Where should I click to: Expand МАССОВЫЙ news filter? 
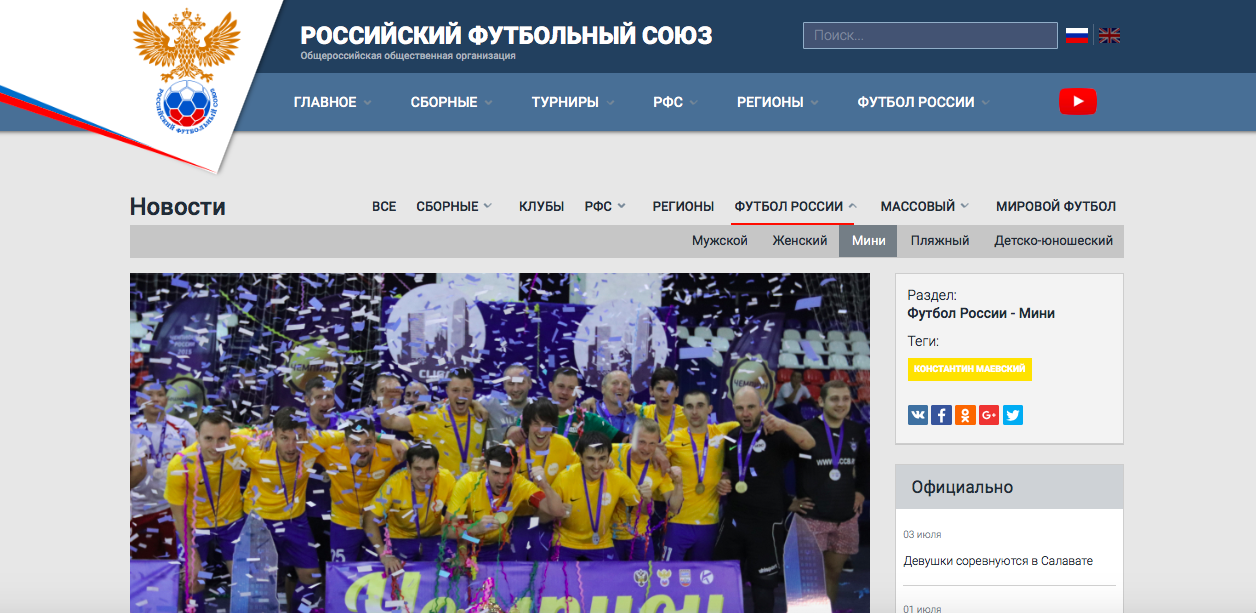pos(924,206)
